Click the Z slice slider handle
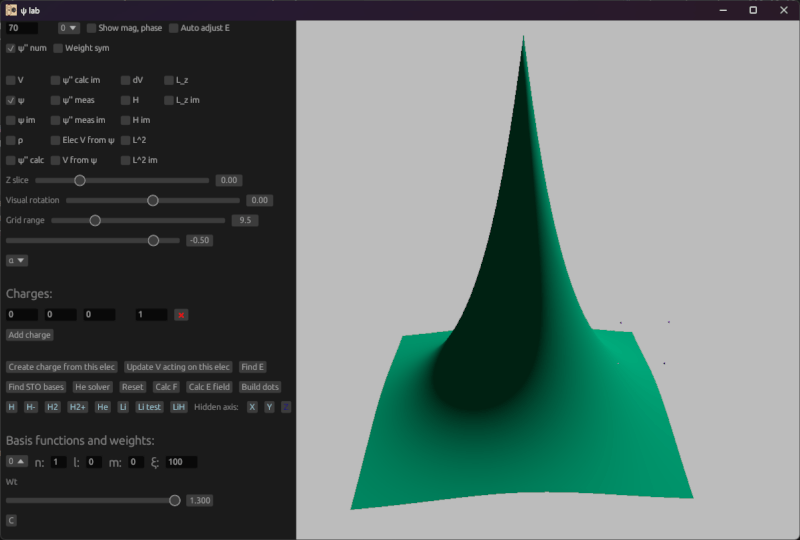 80,180
